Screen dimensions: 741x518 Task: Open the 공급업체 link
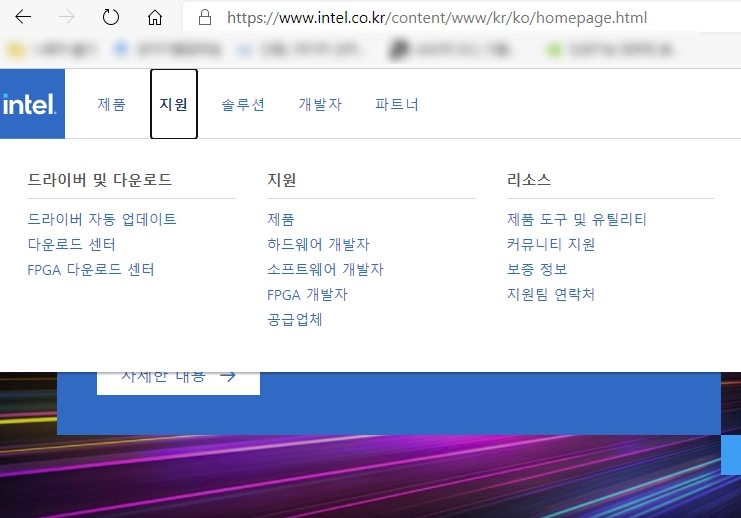point(294,319)
